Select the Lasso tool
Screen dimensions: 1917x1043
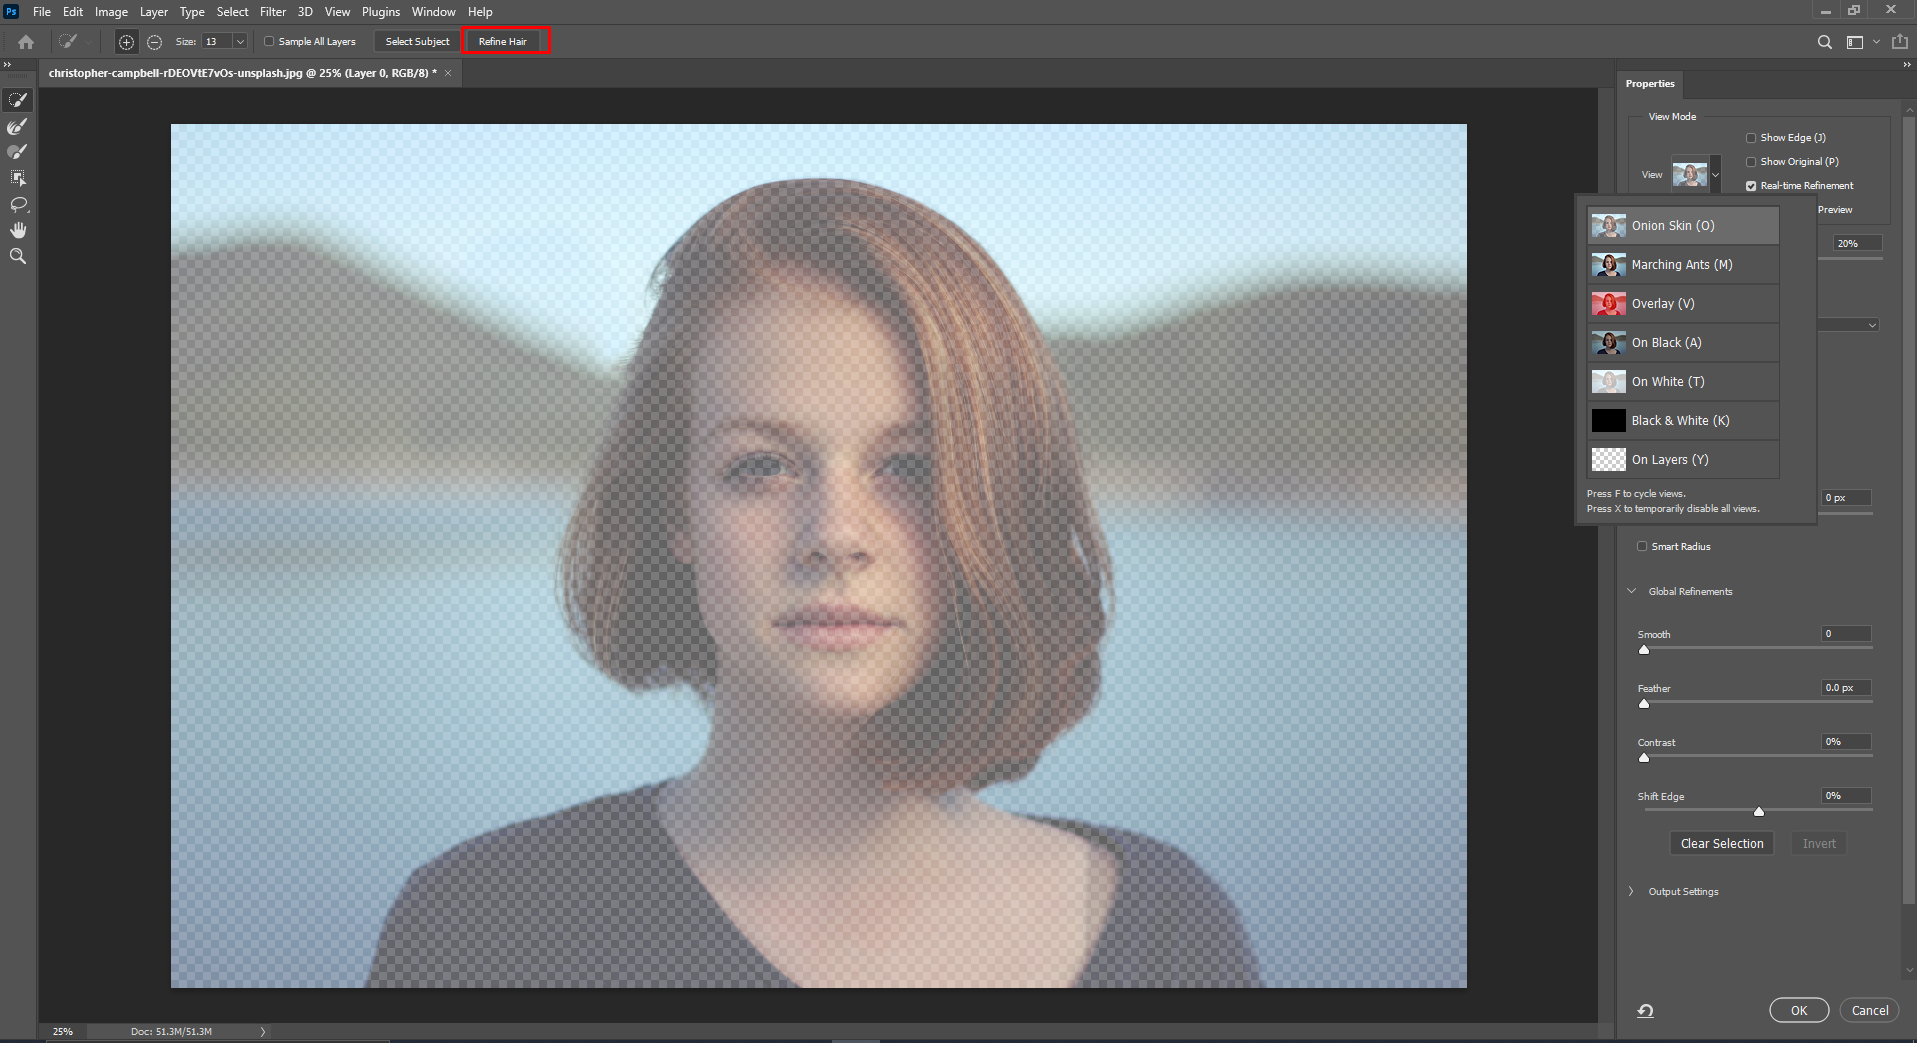click(18, 204)
